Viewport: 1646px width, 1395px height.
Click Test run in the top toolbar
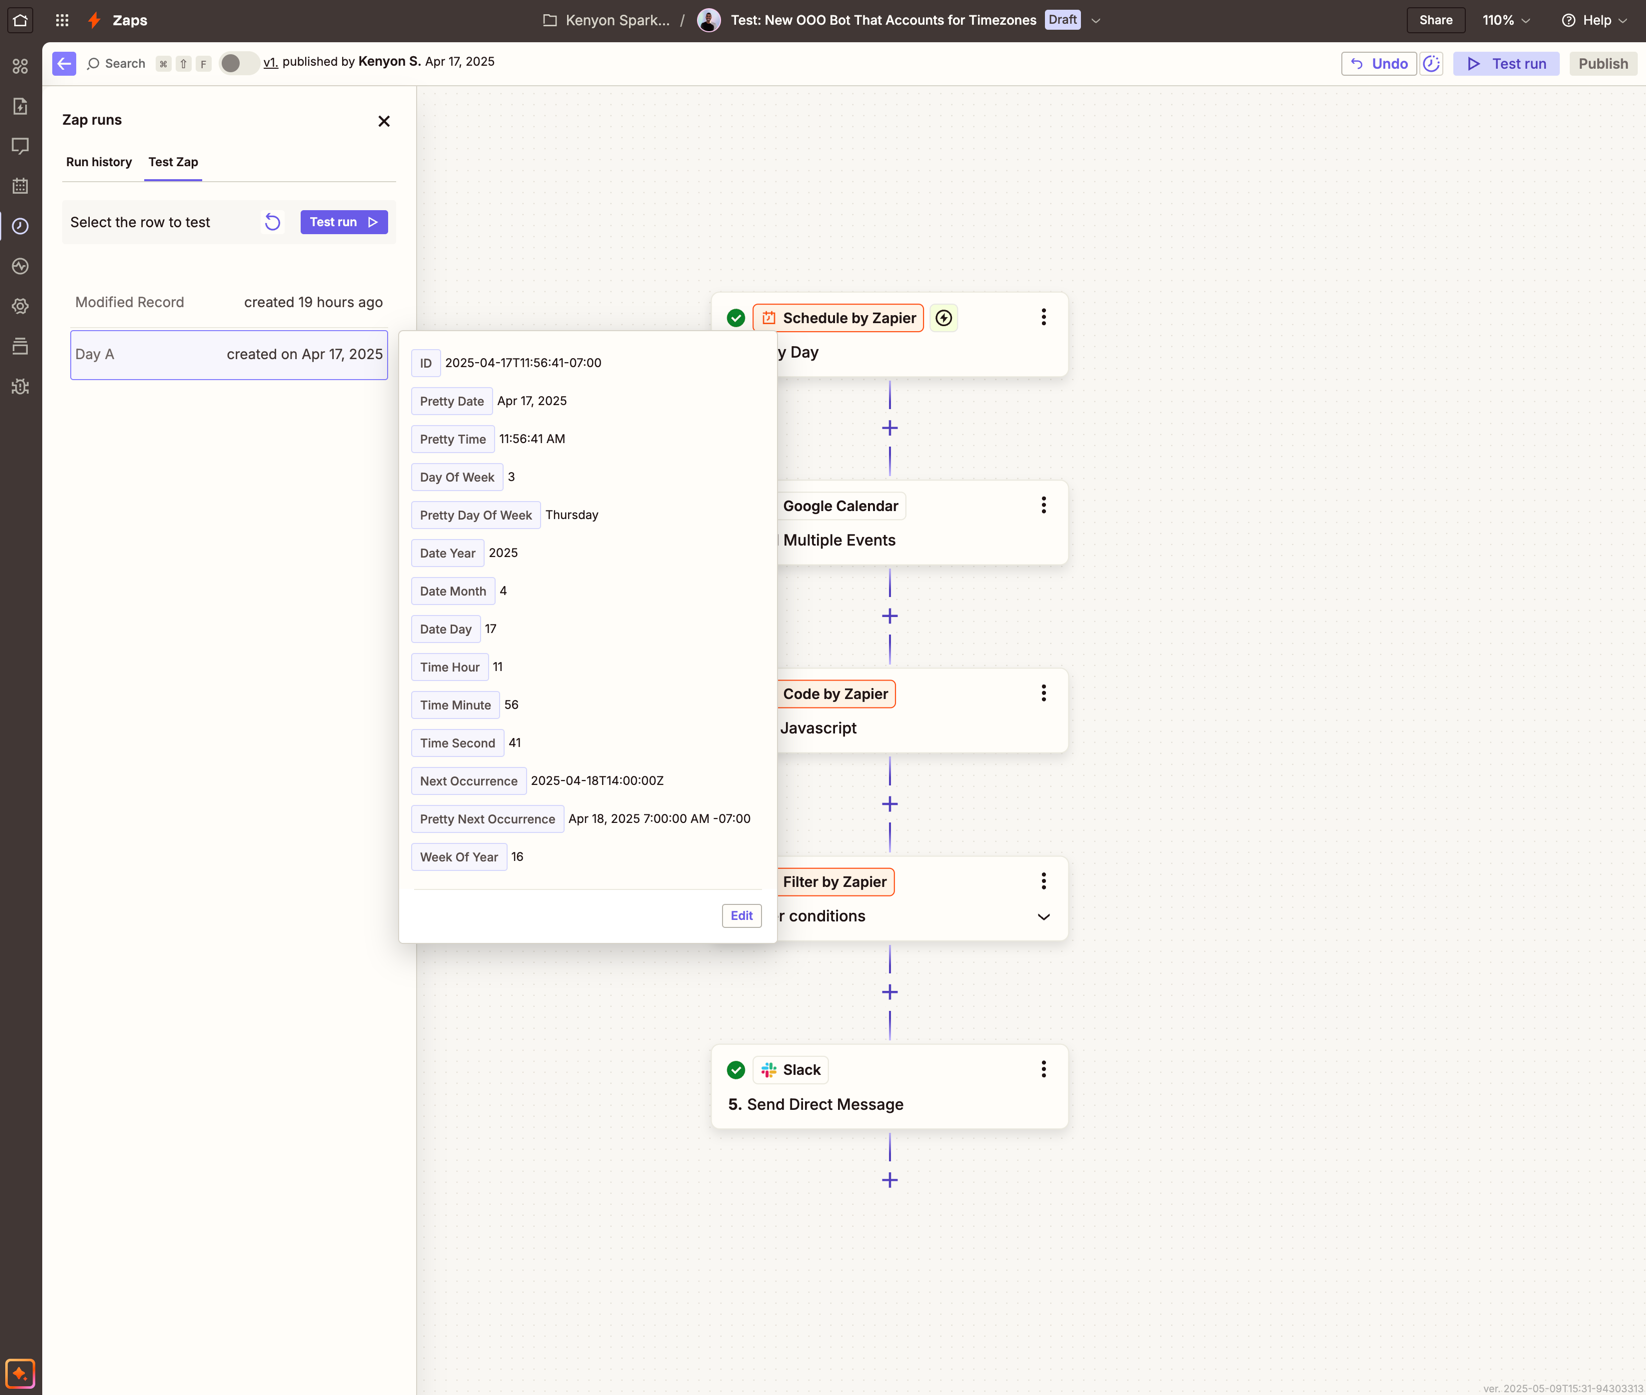pyautogui.click(x=1506, y=63)
